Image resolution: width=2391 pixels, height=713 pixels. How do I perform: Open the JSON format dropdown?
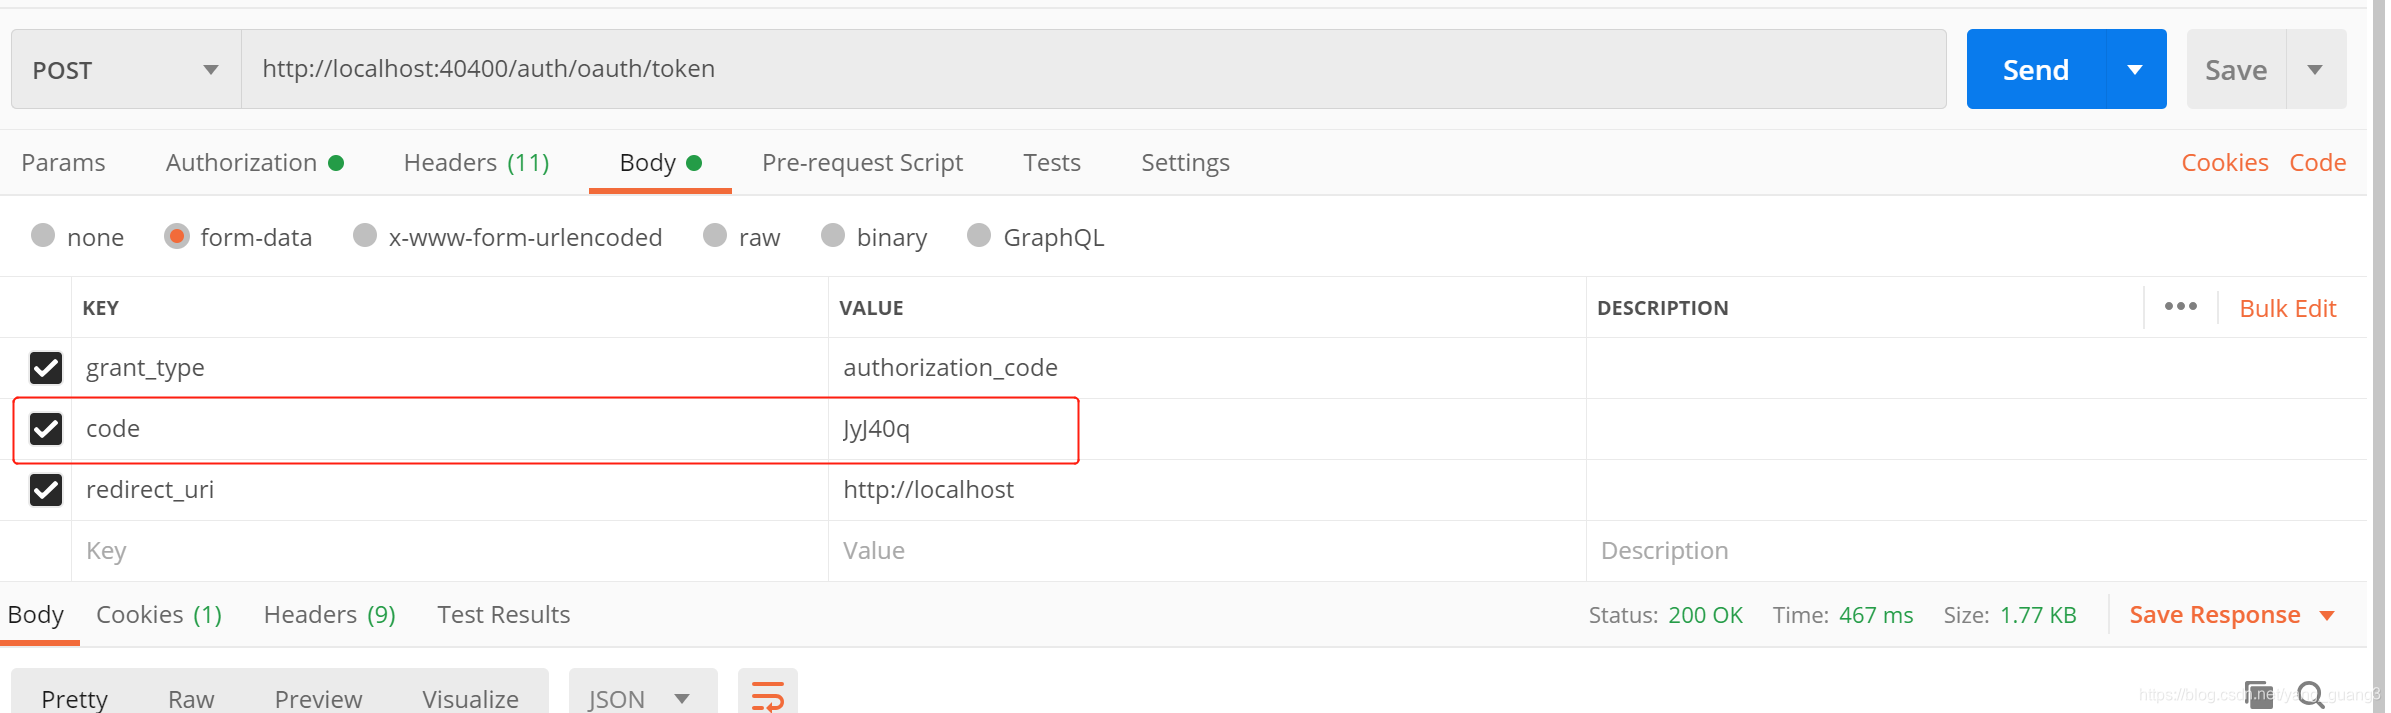point(642,698)
